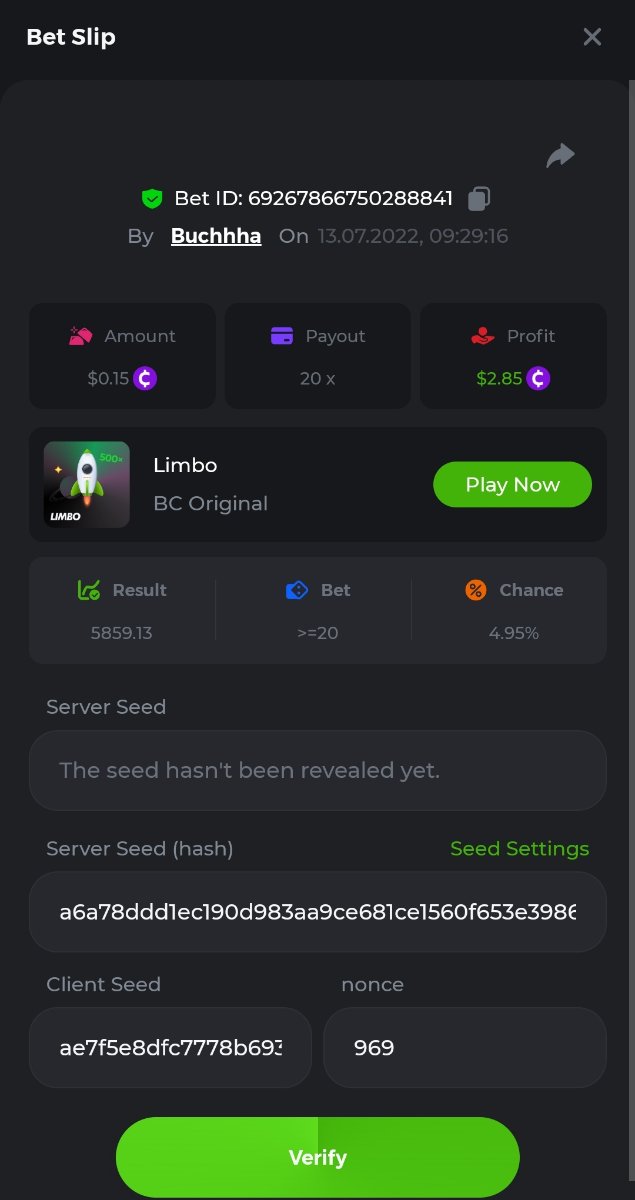Click the Payout wallet icon

pyautogui.click(x=282, y=336)
